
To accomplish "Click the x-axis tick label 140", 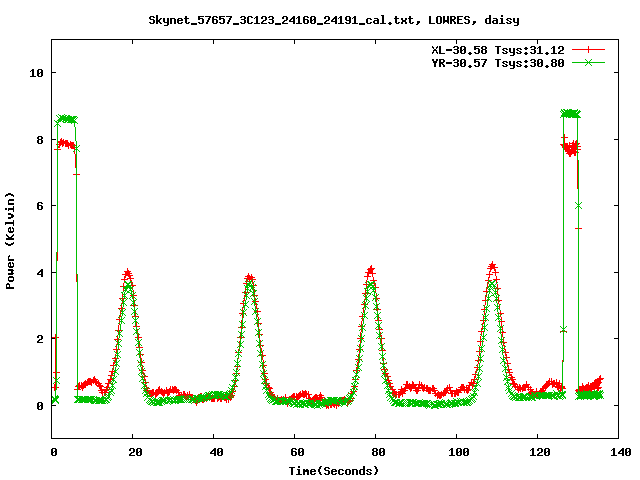I will point(620,452).
